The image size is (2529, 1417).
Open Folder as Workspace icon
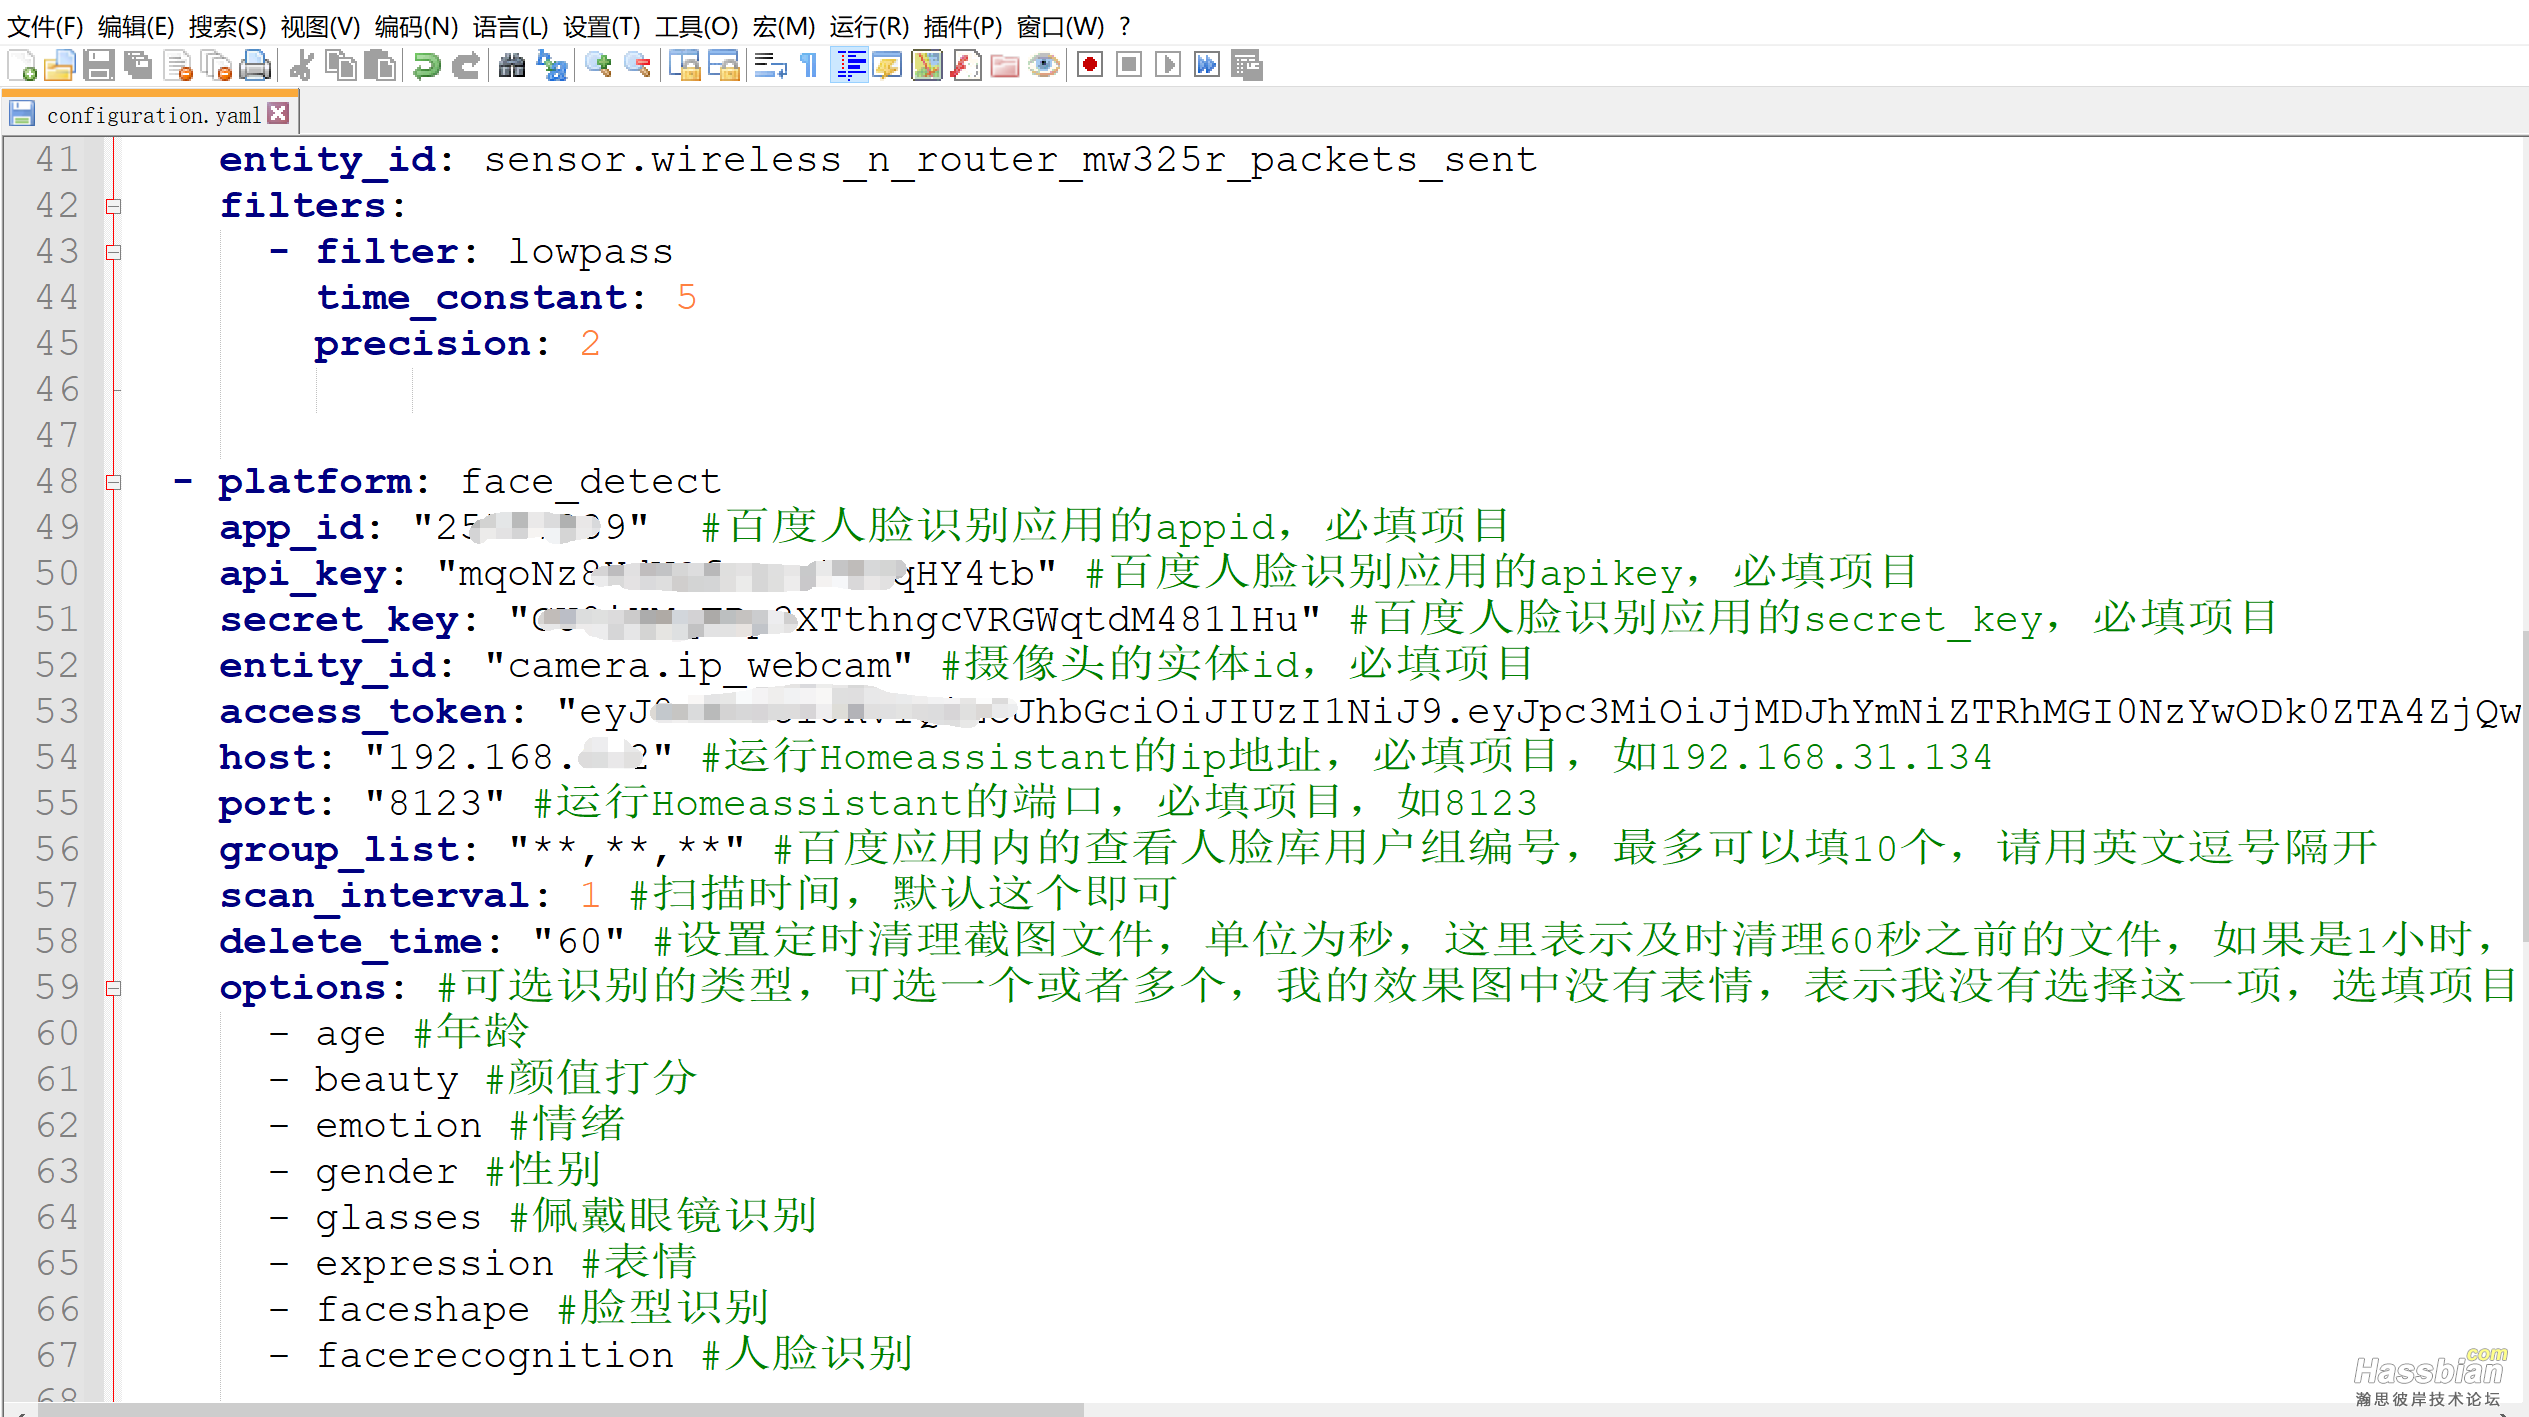tap(1005, 66)
